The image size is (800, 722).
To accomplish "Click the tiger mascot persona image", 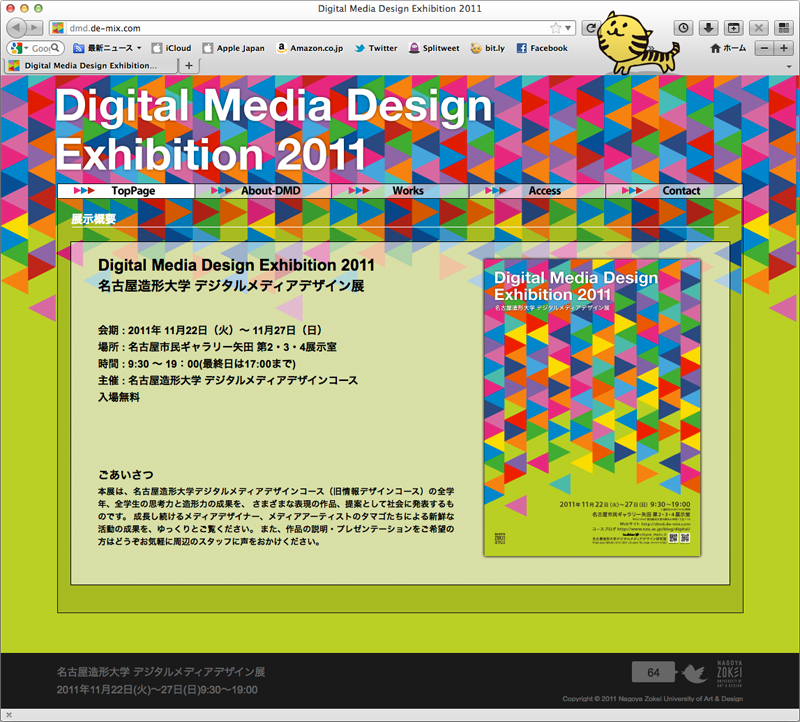I will (638, 44).
